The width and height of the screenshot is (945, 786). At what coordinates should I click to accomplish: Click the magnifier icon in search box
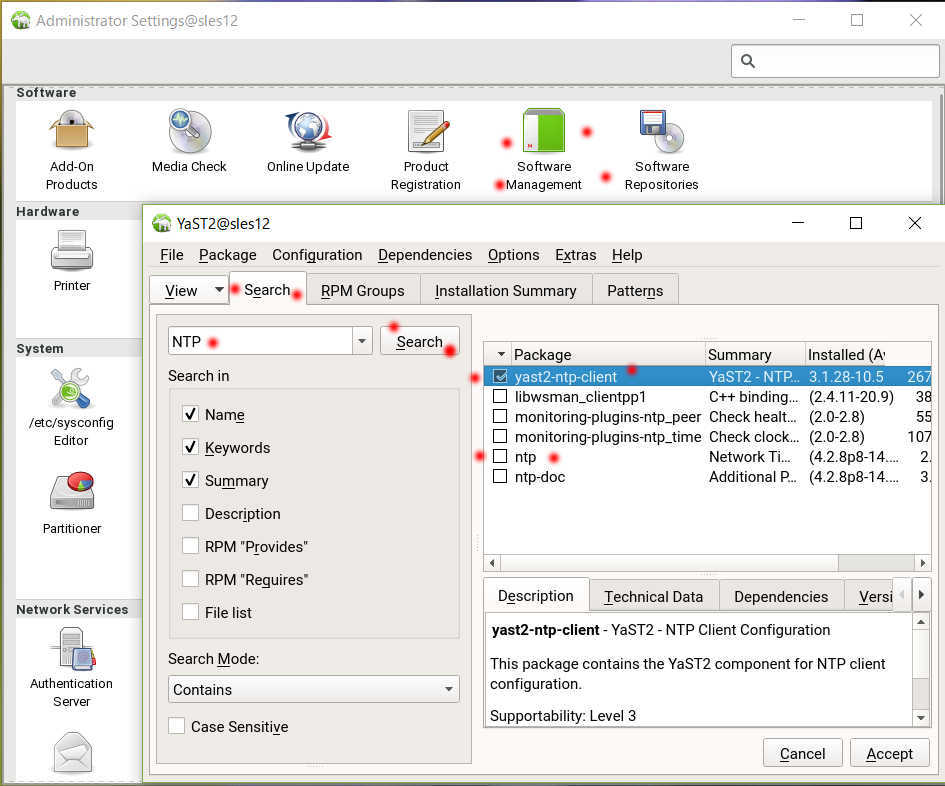[x=748, y=61]
